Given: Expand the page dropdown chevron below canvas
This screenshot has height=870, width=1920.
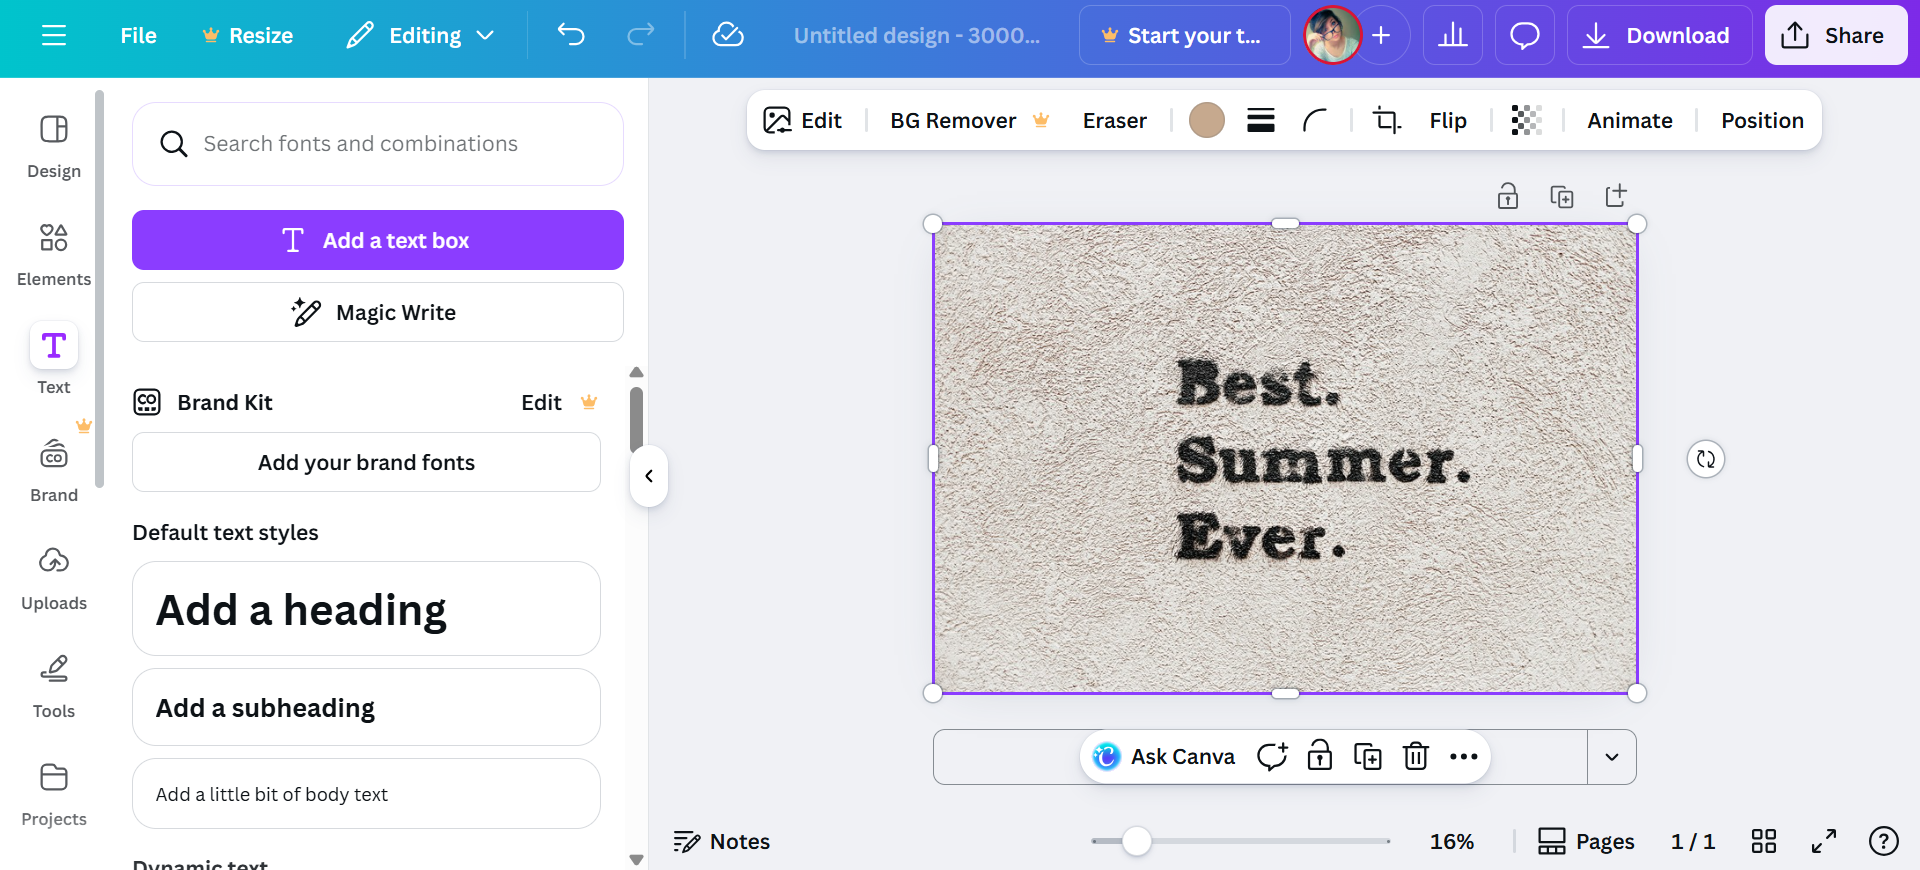Looking at the screenshot, I should tap(1612, 757).
